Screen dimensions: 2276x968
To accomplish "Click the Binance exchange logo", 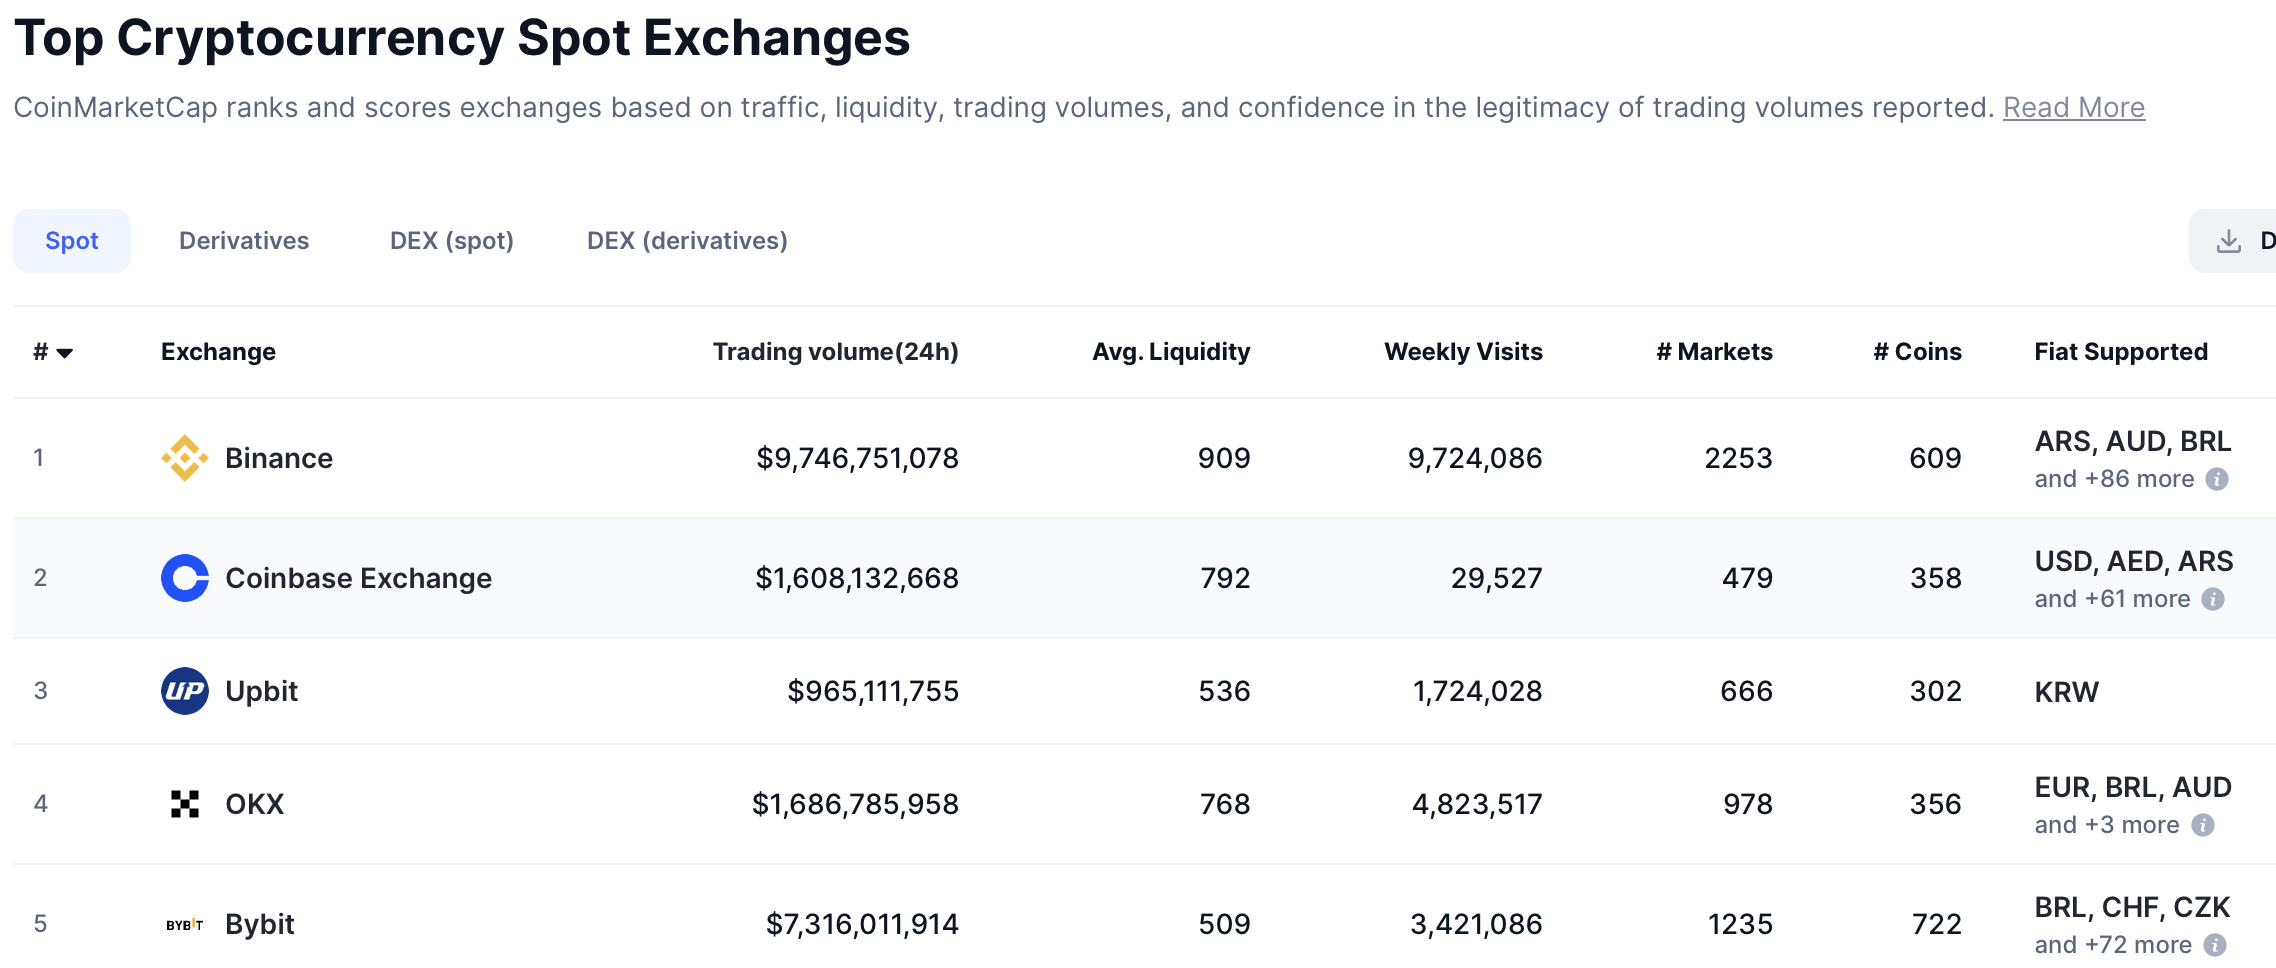I will point(186,457).
